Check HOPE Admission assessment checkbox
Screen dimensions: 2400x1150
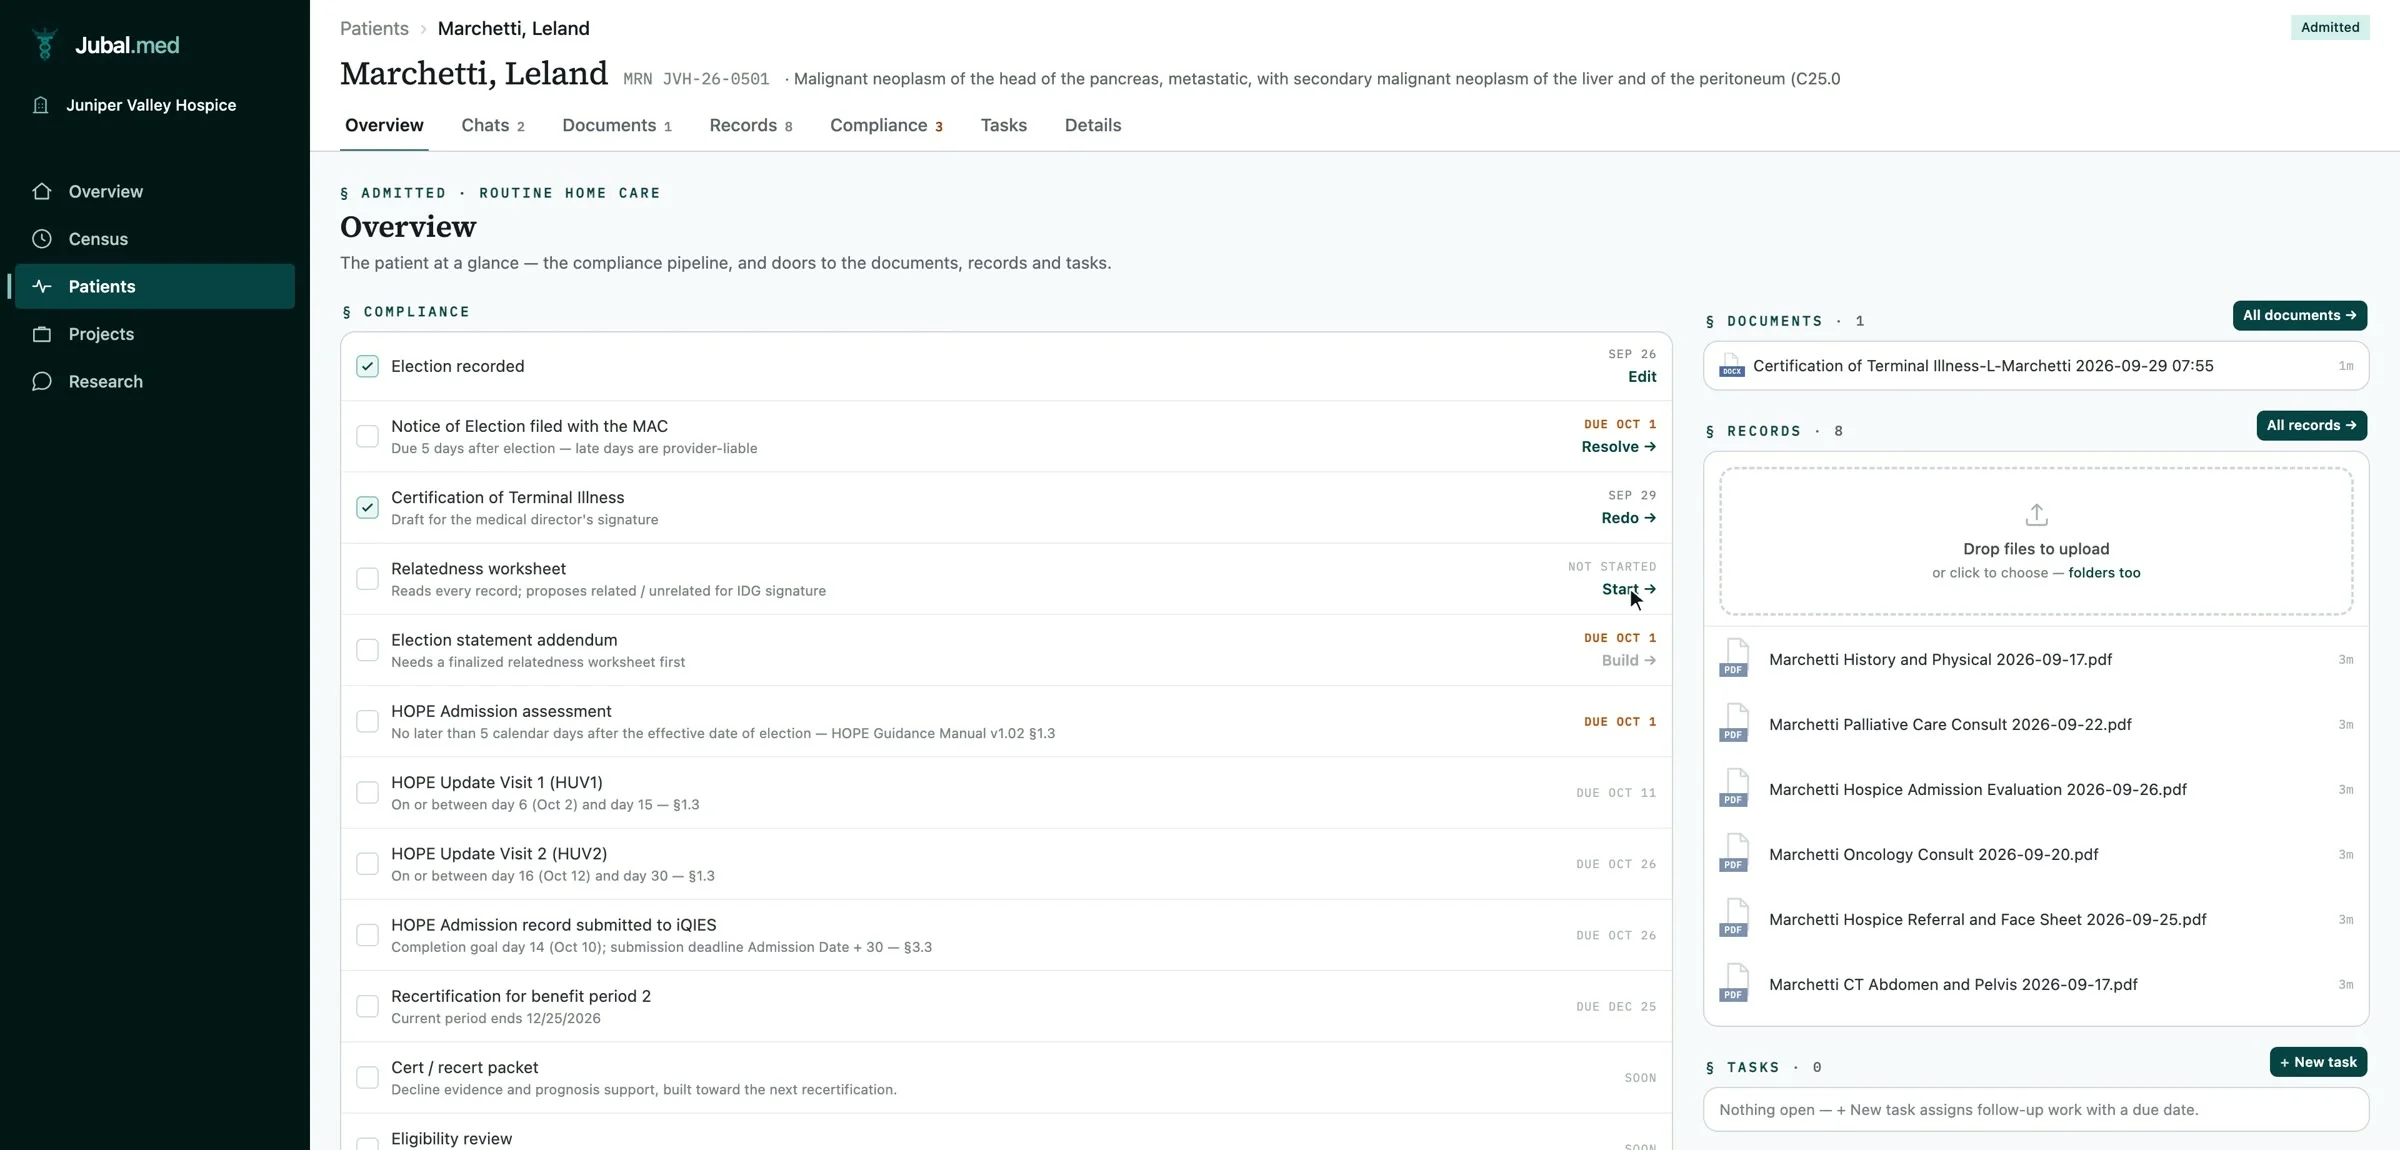point(367,721)
